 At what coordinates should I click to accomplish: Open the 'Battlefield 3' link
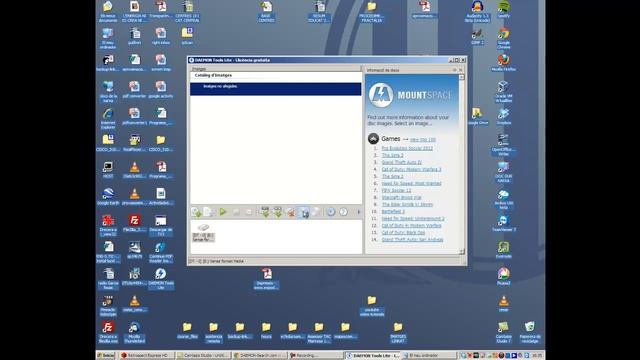point(393,211)
